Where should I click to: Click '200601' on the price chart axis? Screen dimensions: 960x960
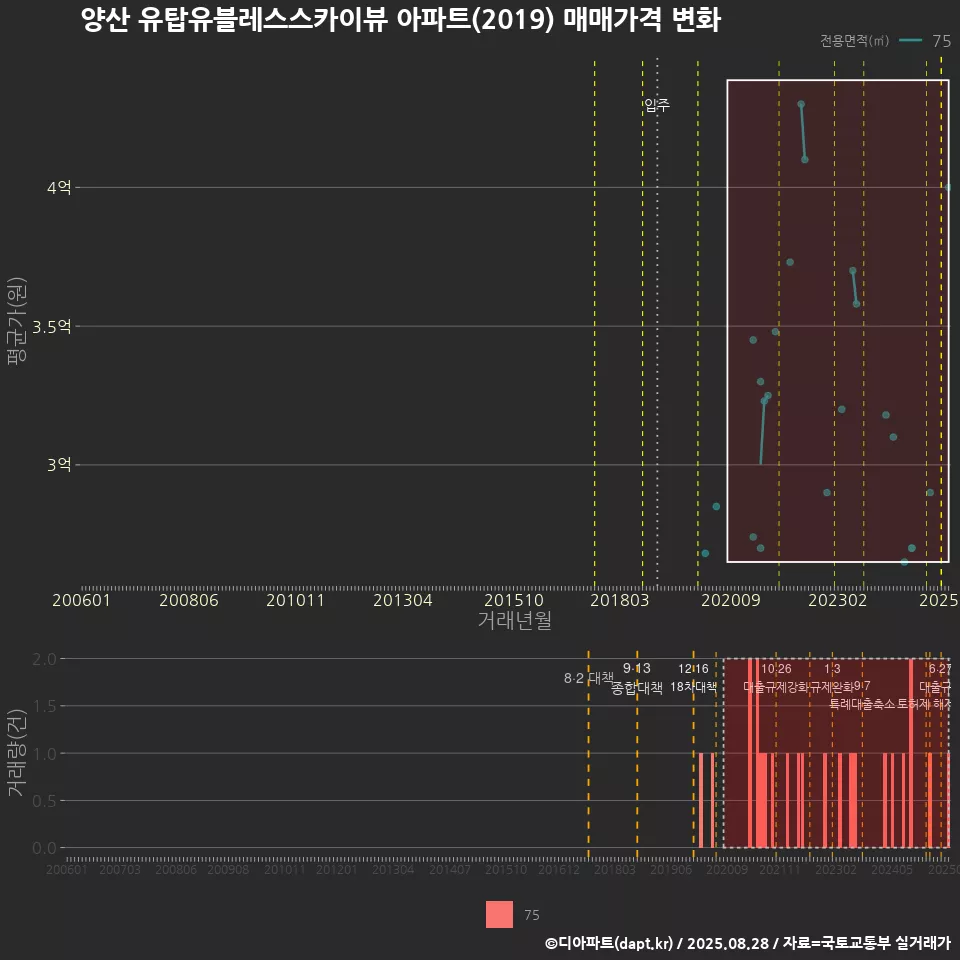81,600
